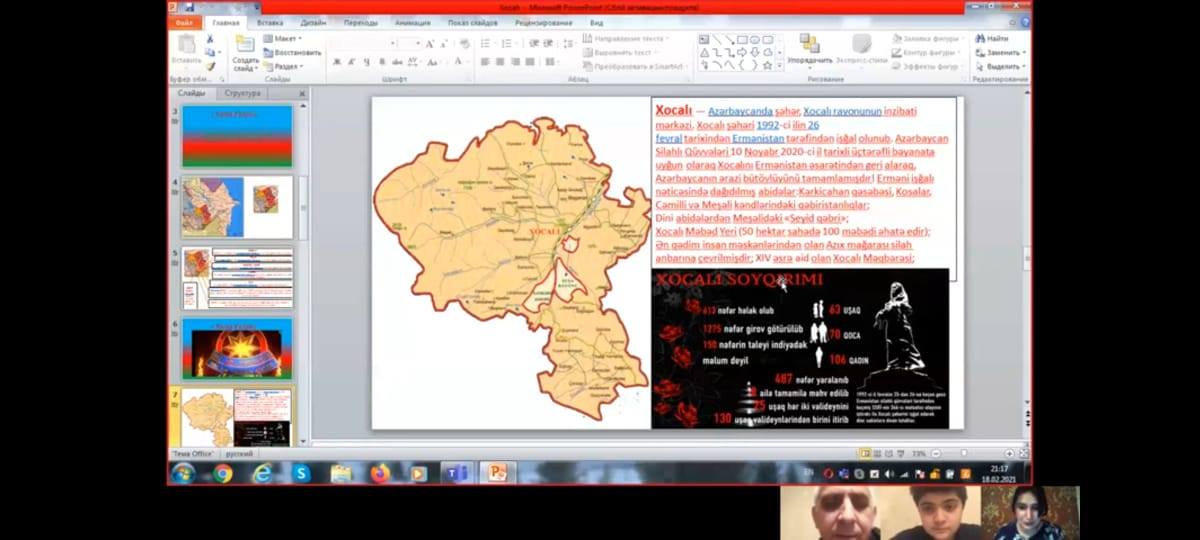Toggle bold Ж formatting
The width and height of the screenshot is (1200, 540).
[x=337, y=62]
